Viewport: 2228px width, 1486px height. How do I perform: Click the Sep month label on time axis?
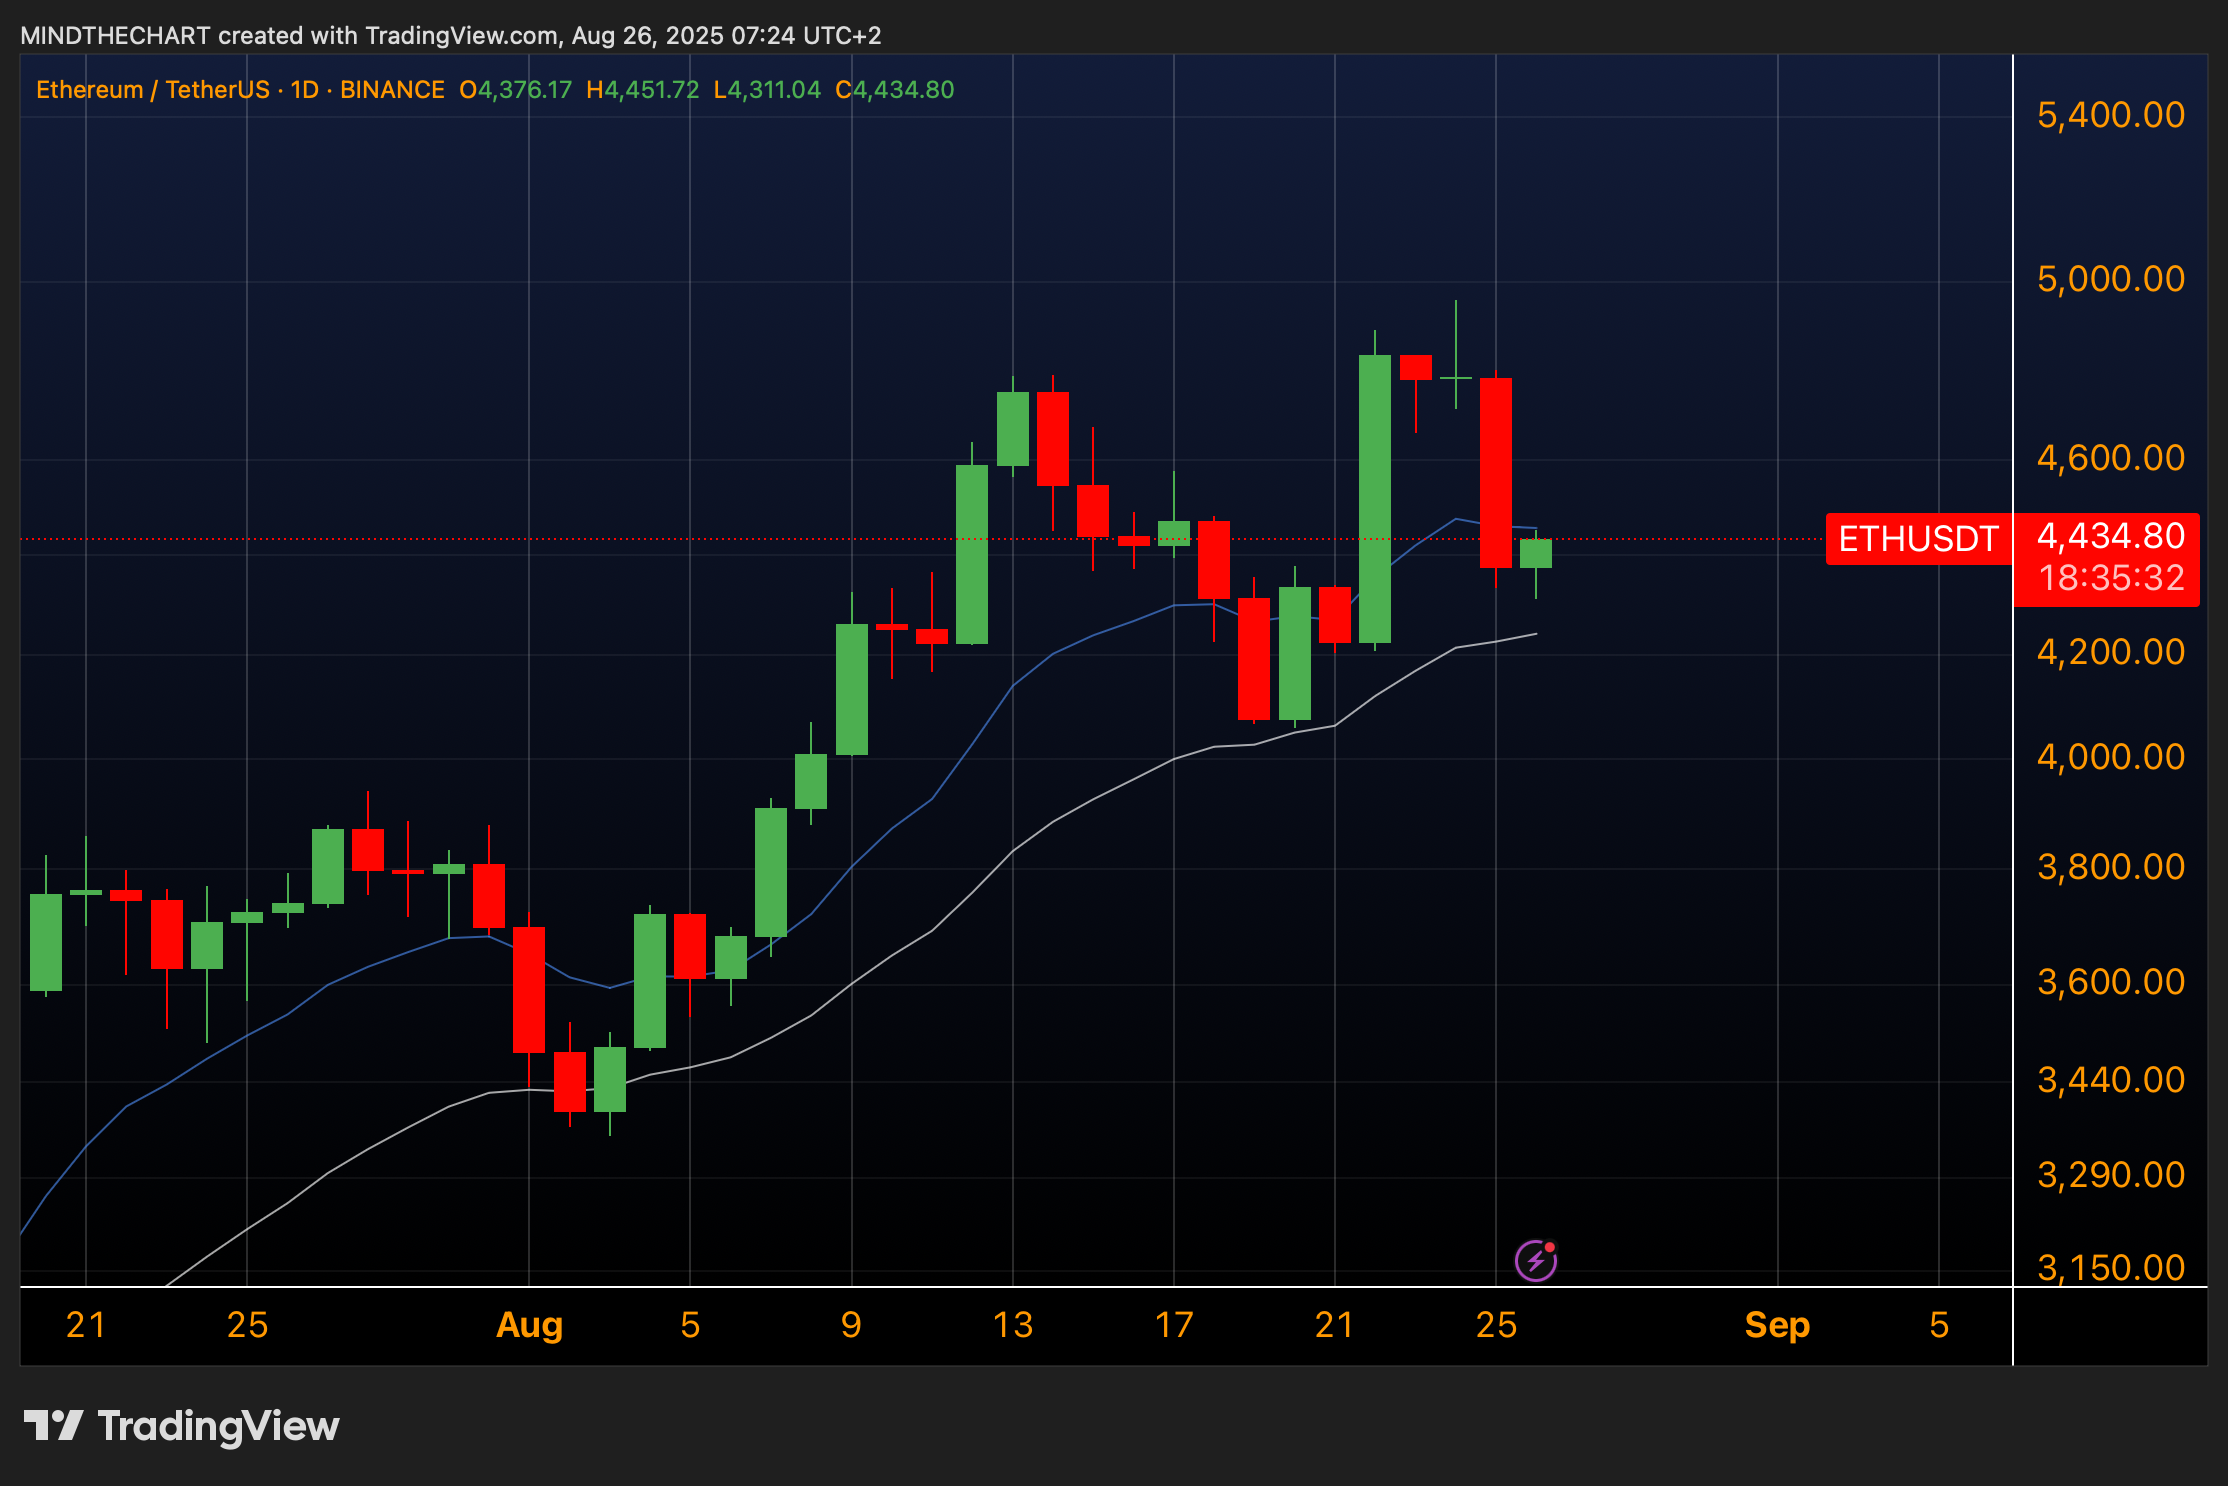1777,1325
